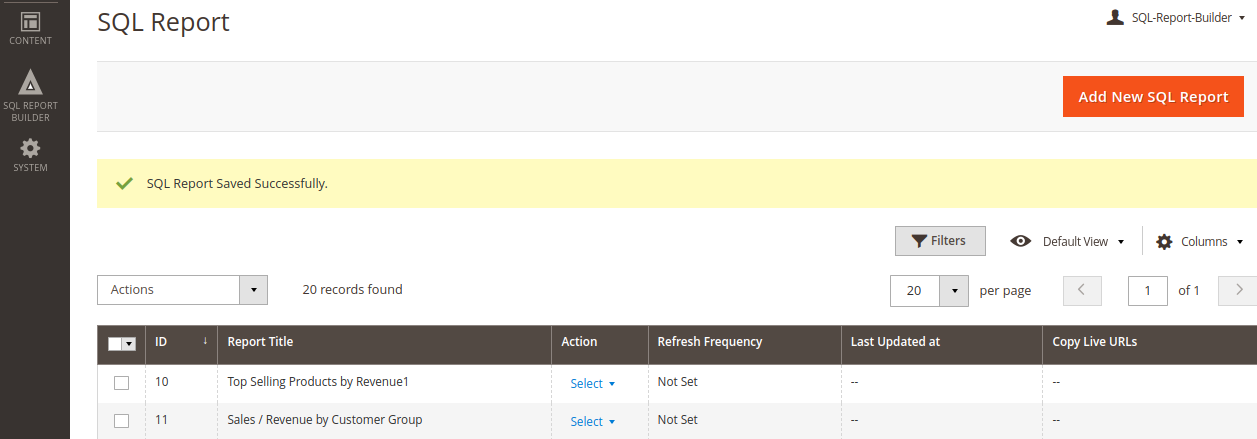Open the select-all checkbox options arrow

tap(130, 343)
